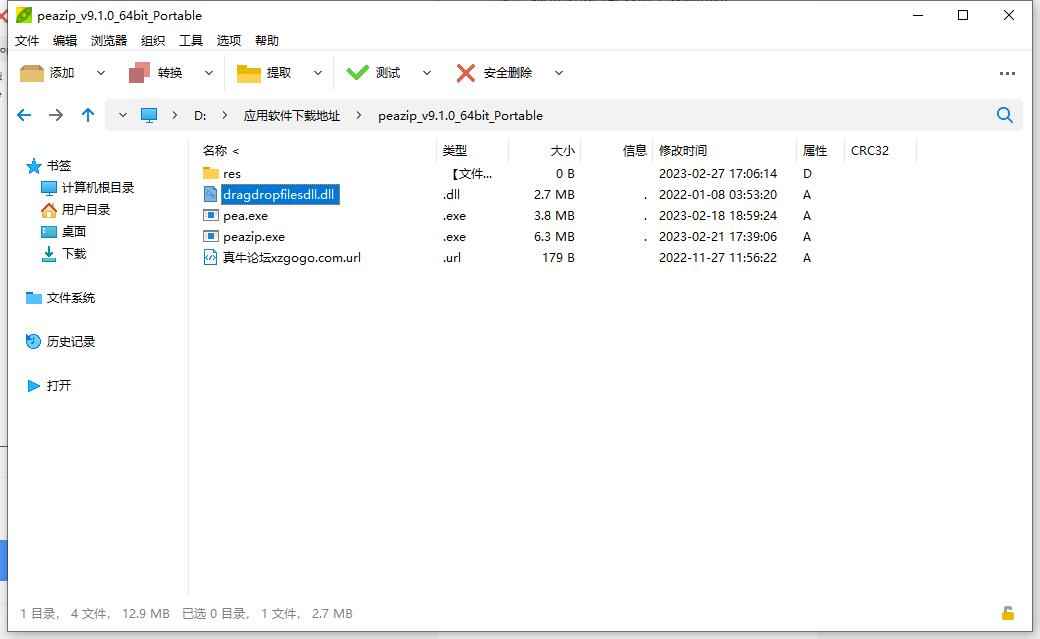This screenshot has height=639, width=1040.
Task: Select 历史记录 in the sidebar
Action: [69, 341]
